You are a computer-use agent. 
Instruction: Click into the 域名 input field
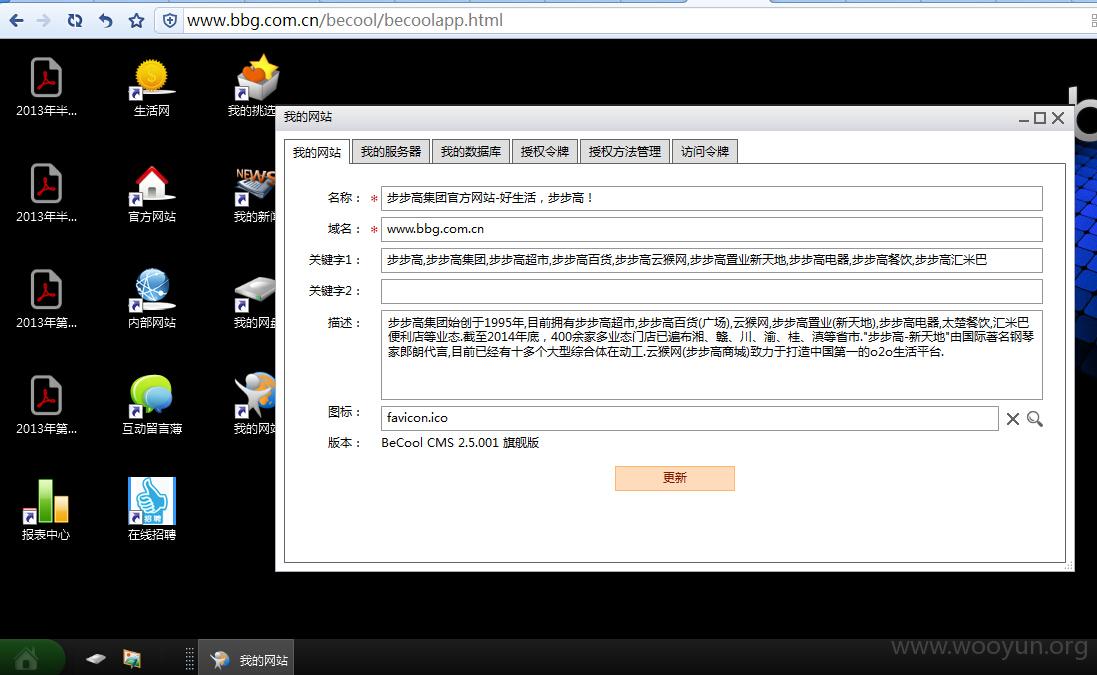[712, 229]
